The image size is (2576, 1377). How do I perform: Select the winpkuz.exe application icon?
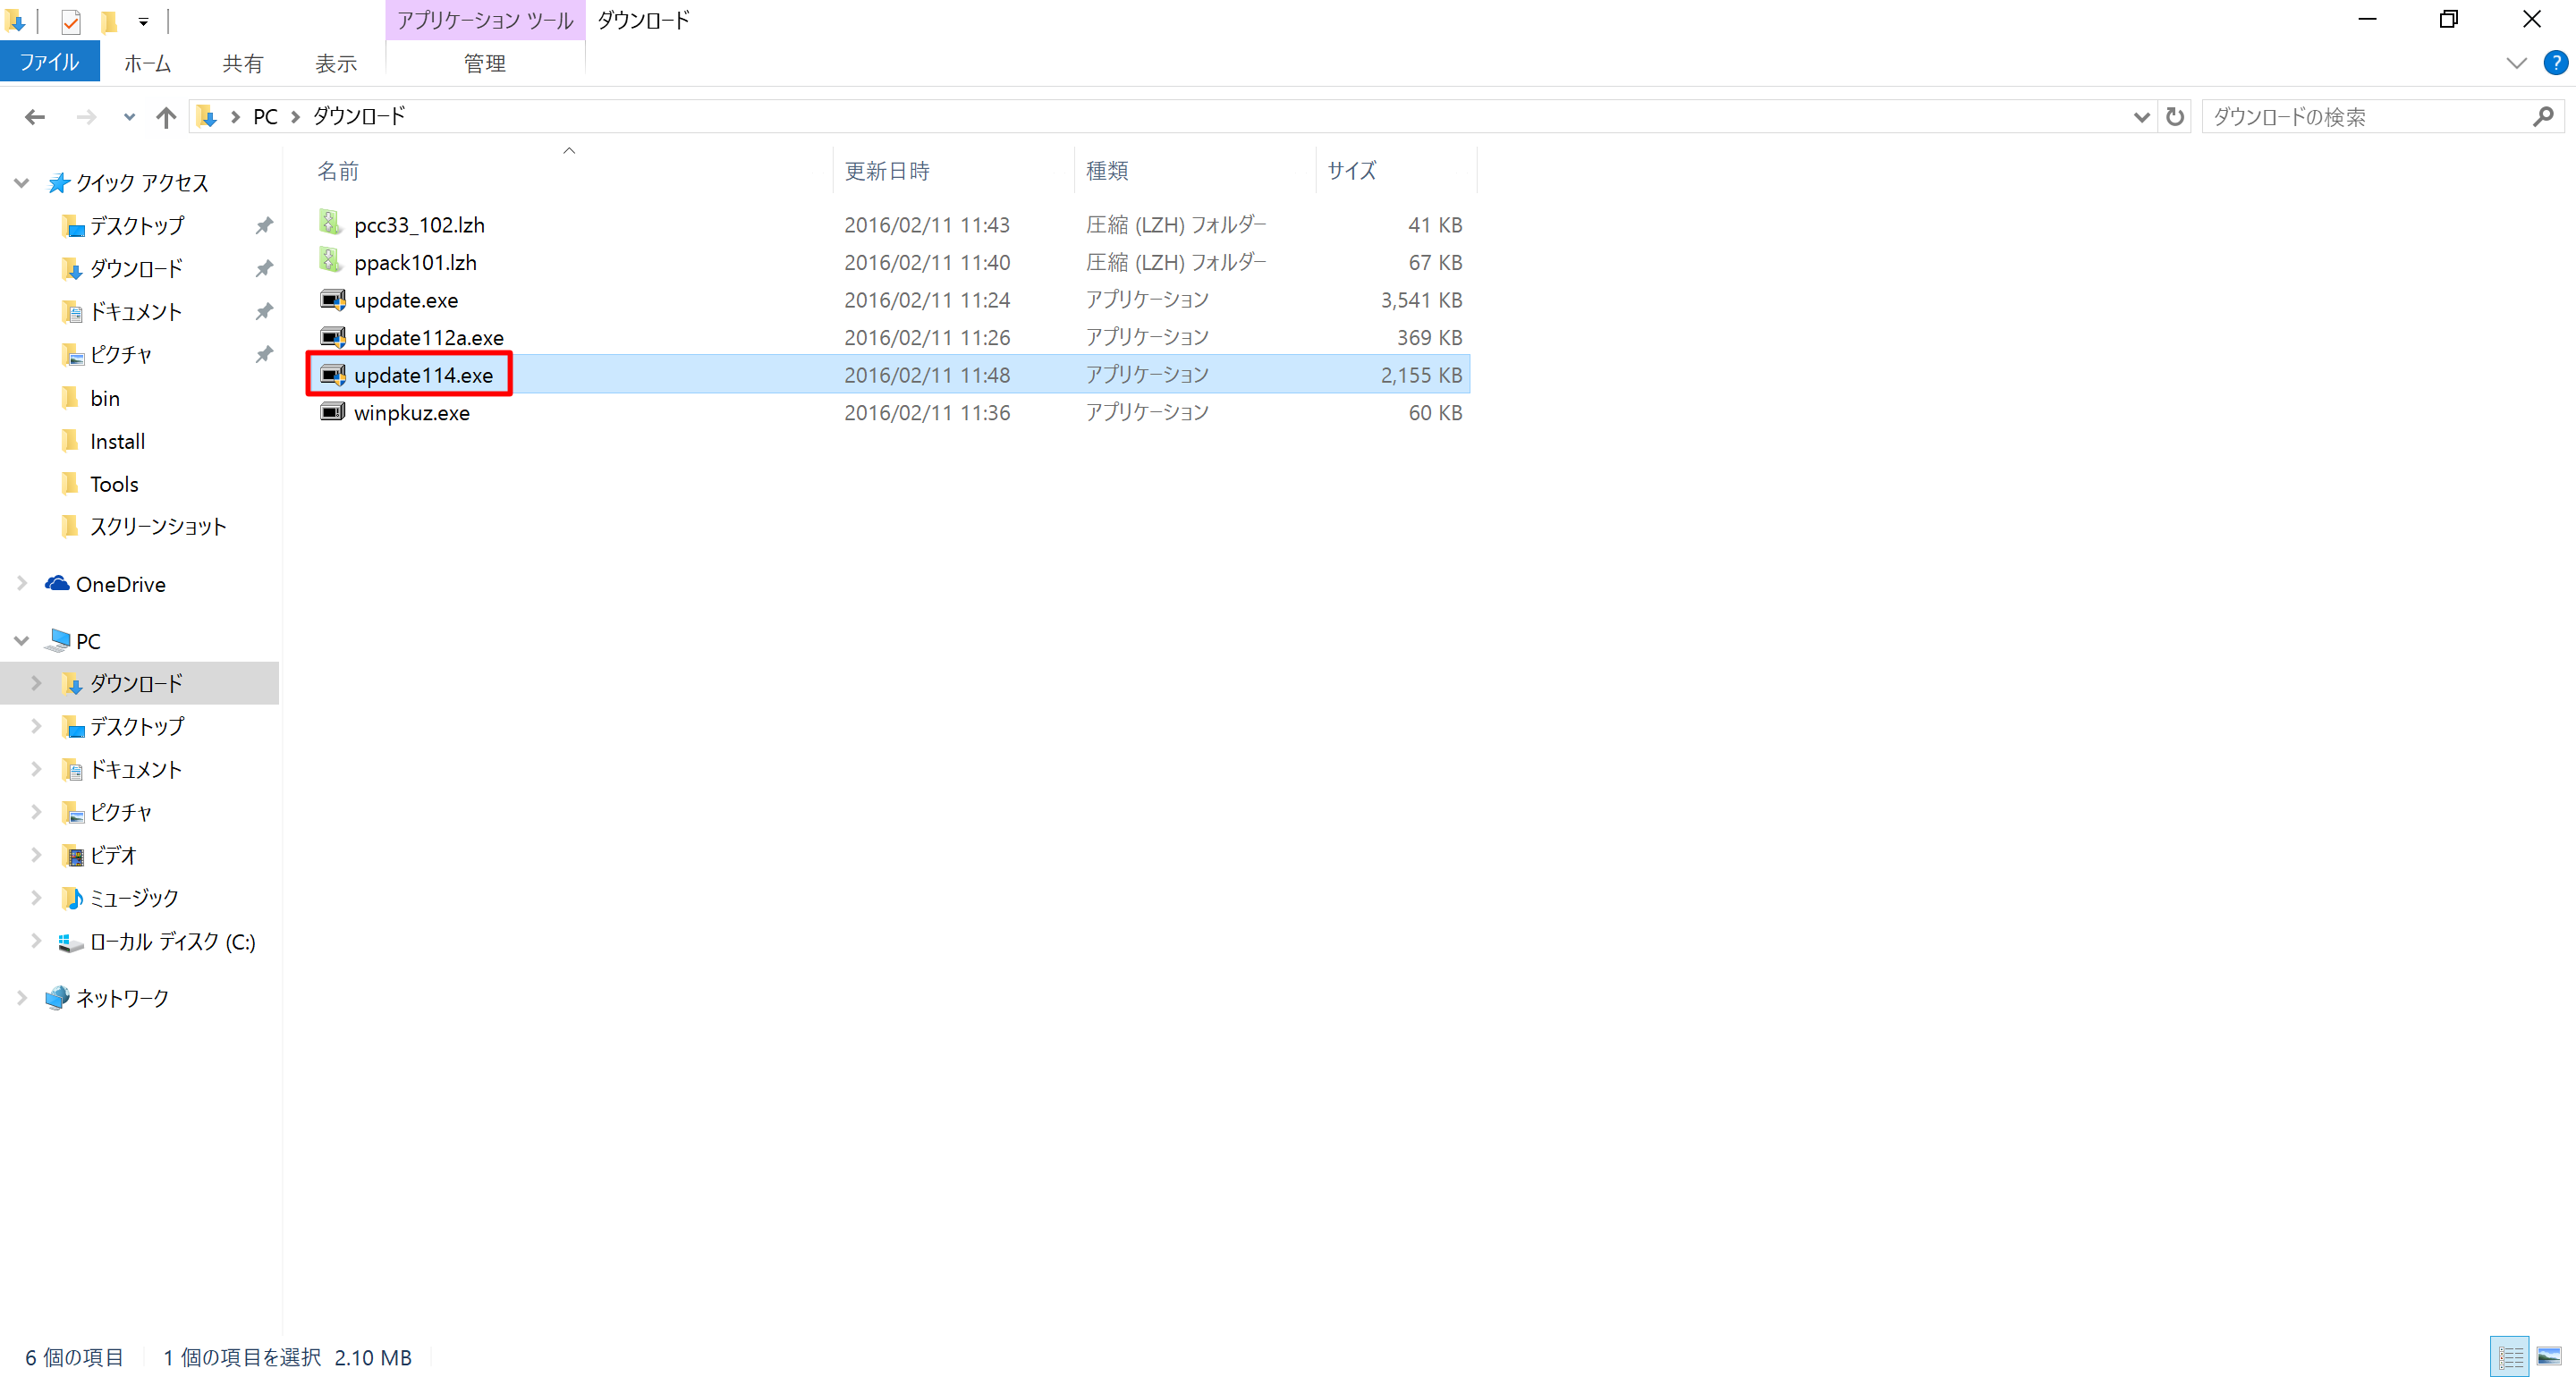332,412
